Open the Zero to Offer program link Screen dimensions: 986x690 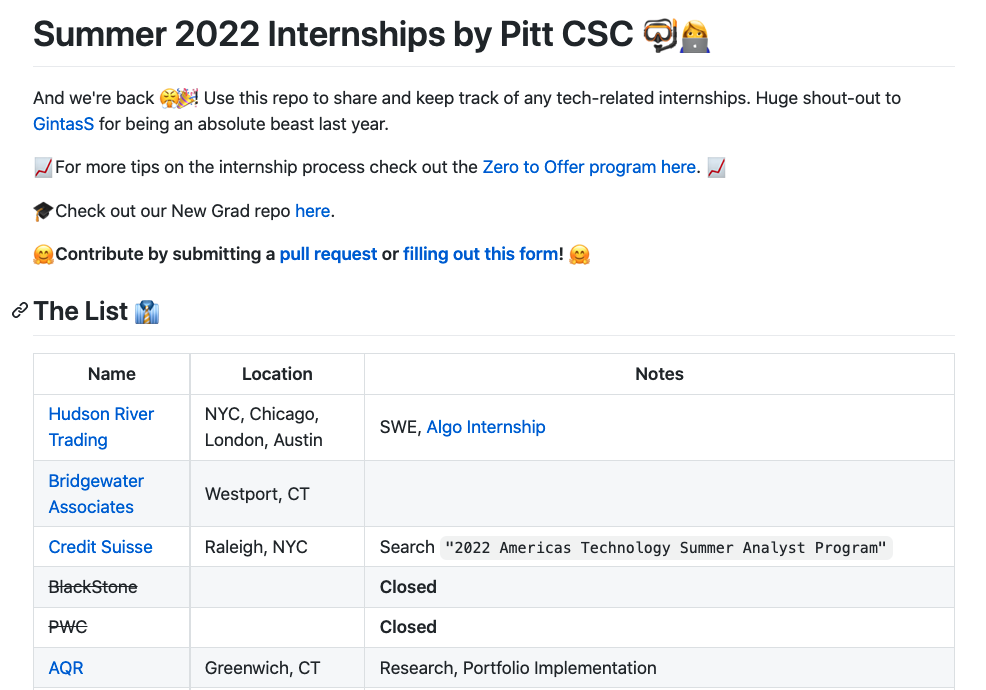(589, 167)
